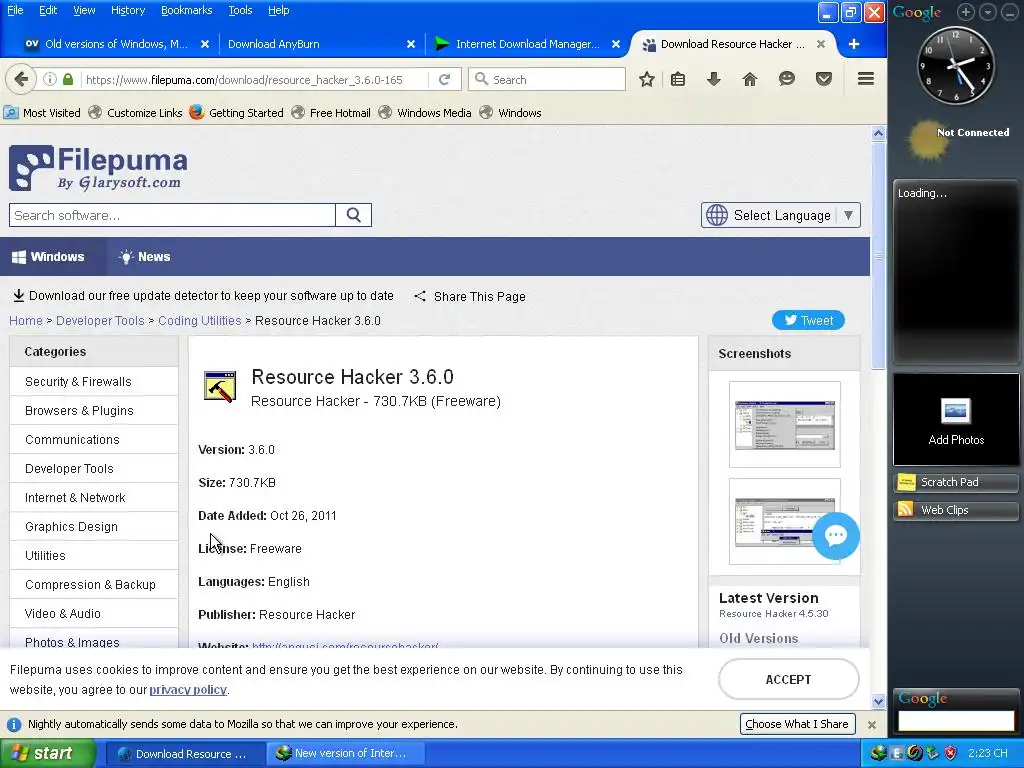Click the Tweet button
This screenshot has height=768, width=1024.
tap(808, 321)
